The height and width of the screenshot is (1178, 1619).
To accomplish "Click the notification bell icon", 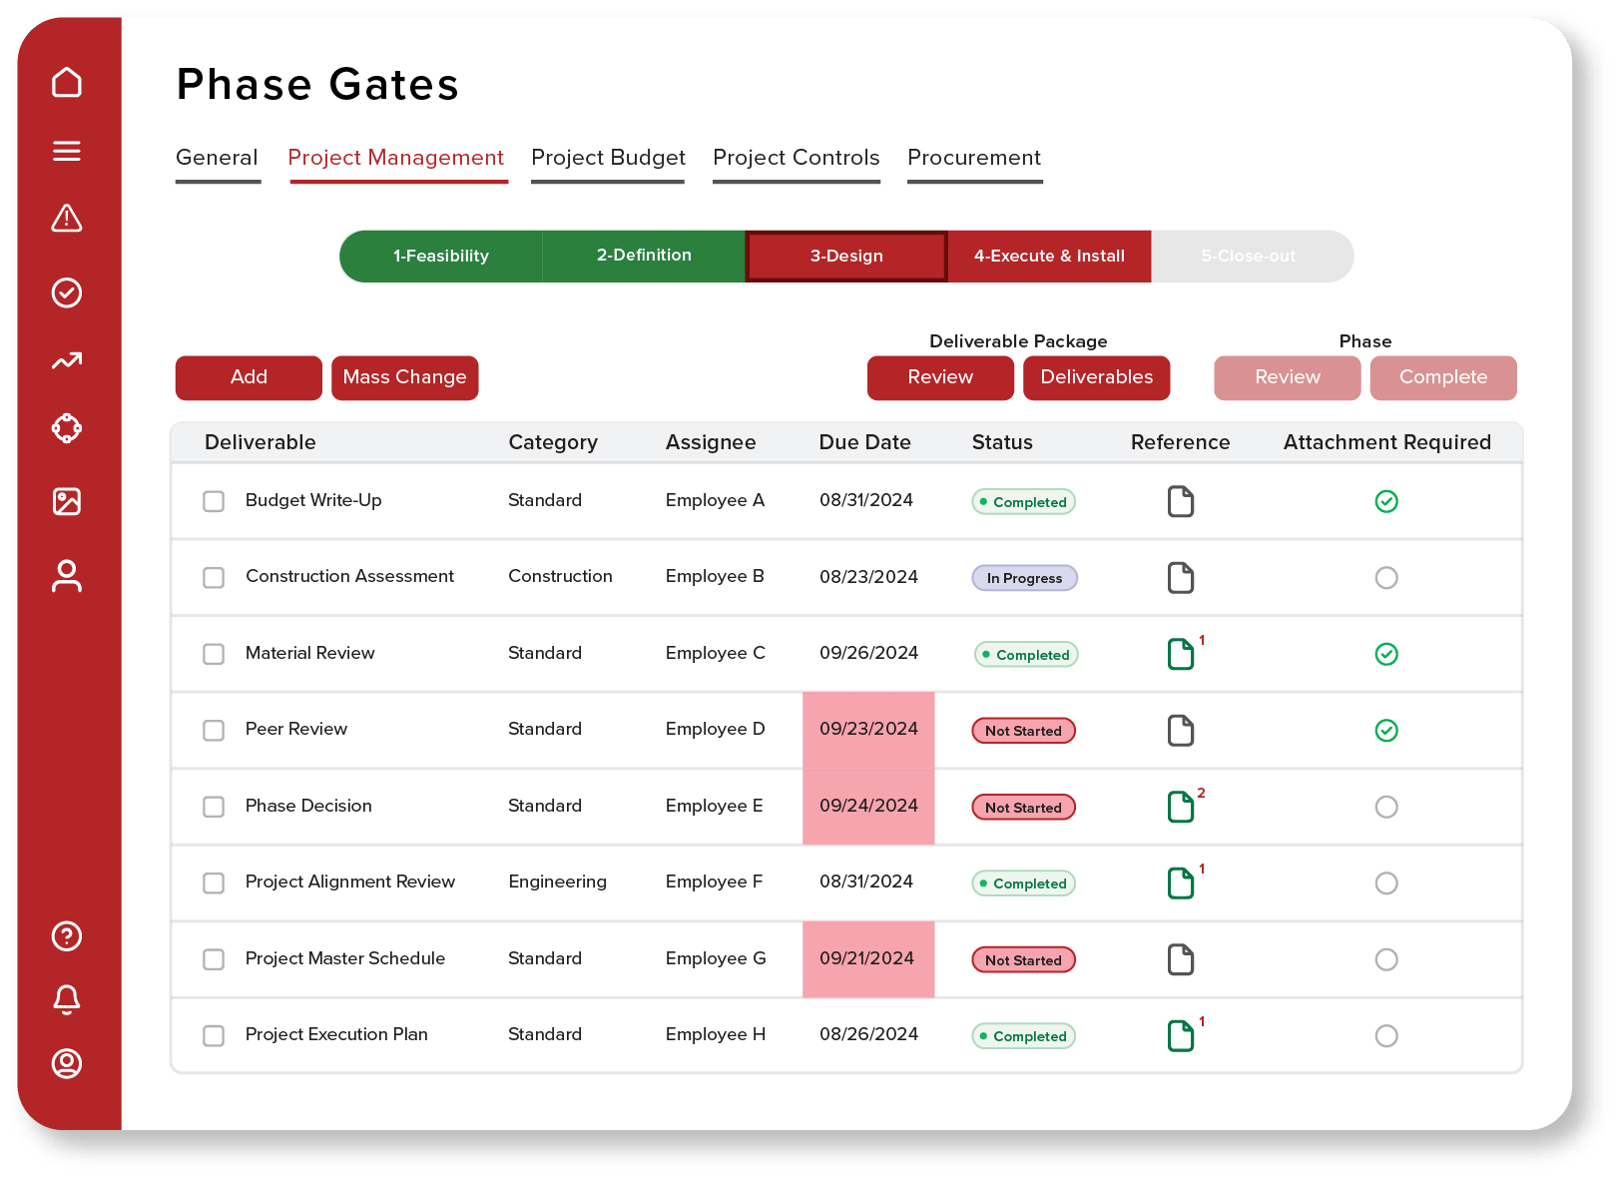I will pos(67,999).
